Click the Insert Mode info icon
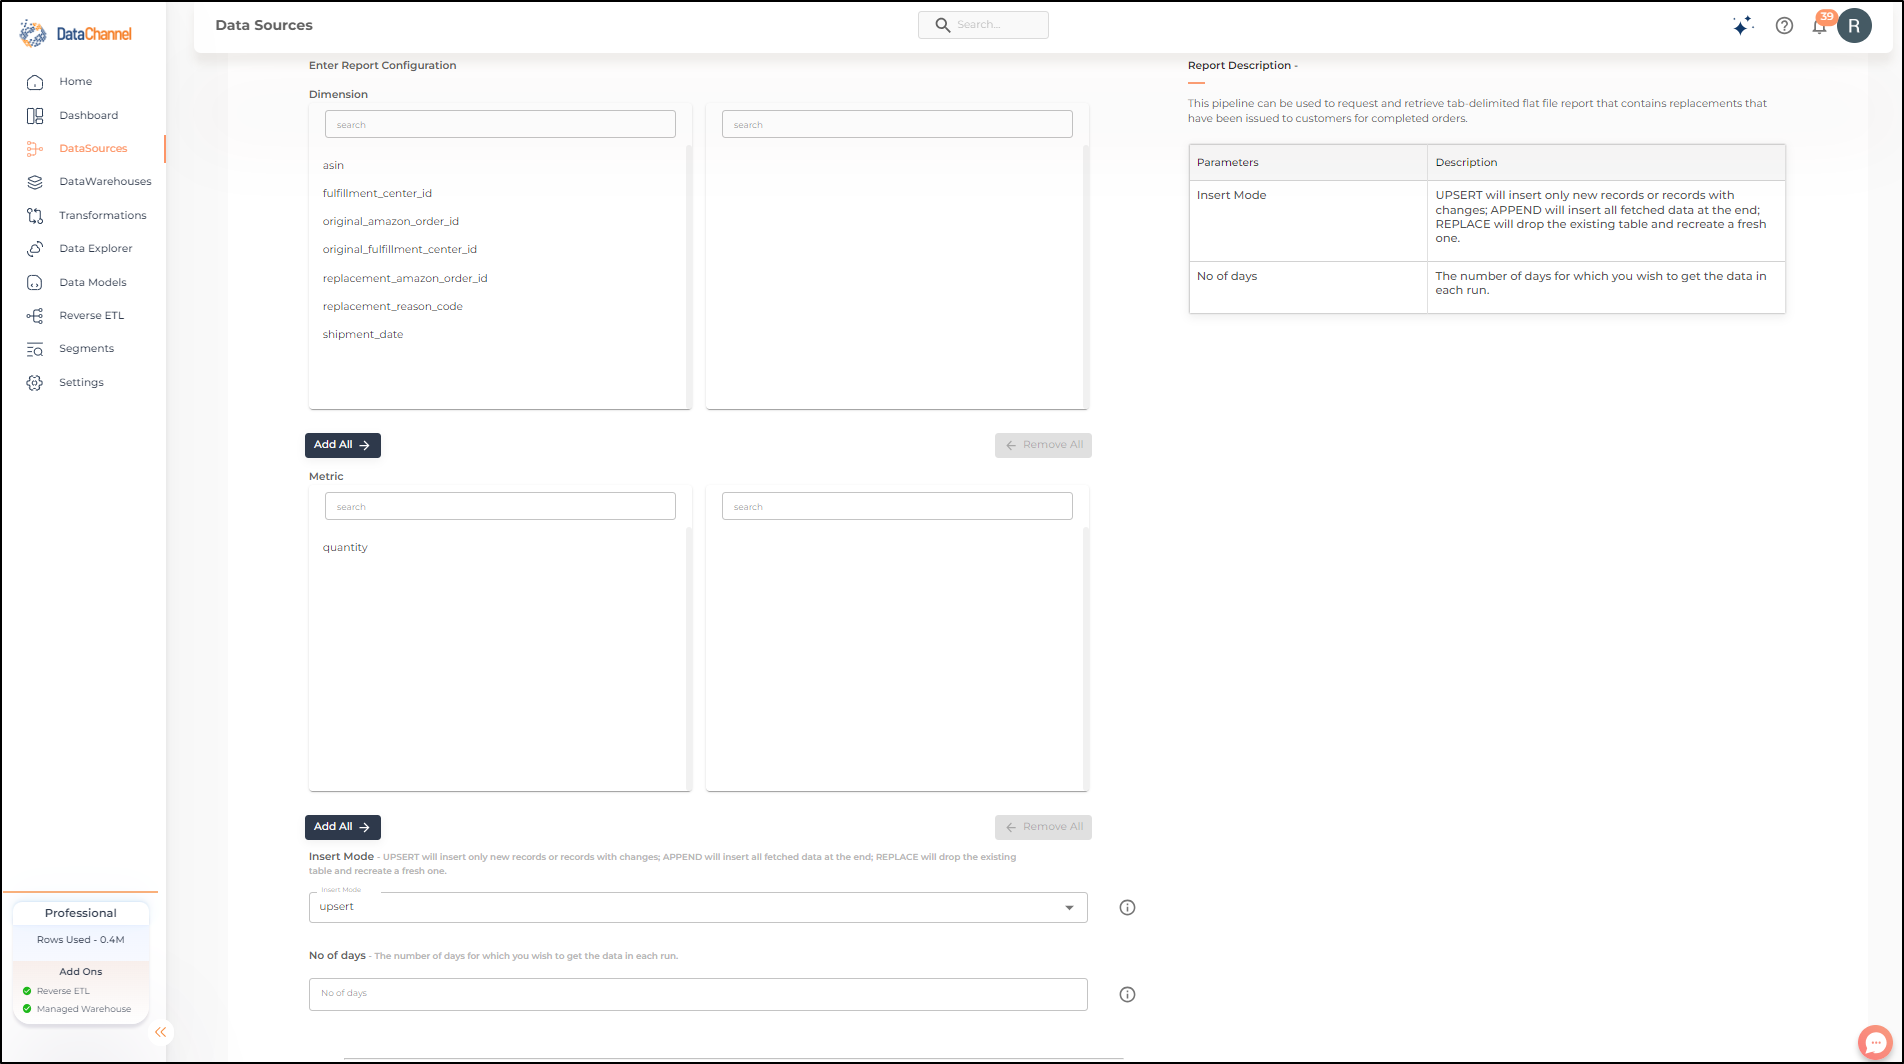 pos(1127,908)
